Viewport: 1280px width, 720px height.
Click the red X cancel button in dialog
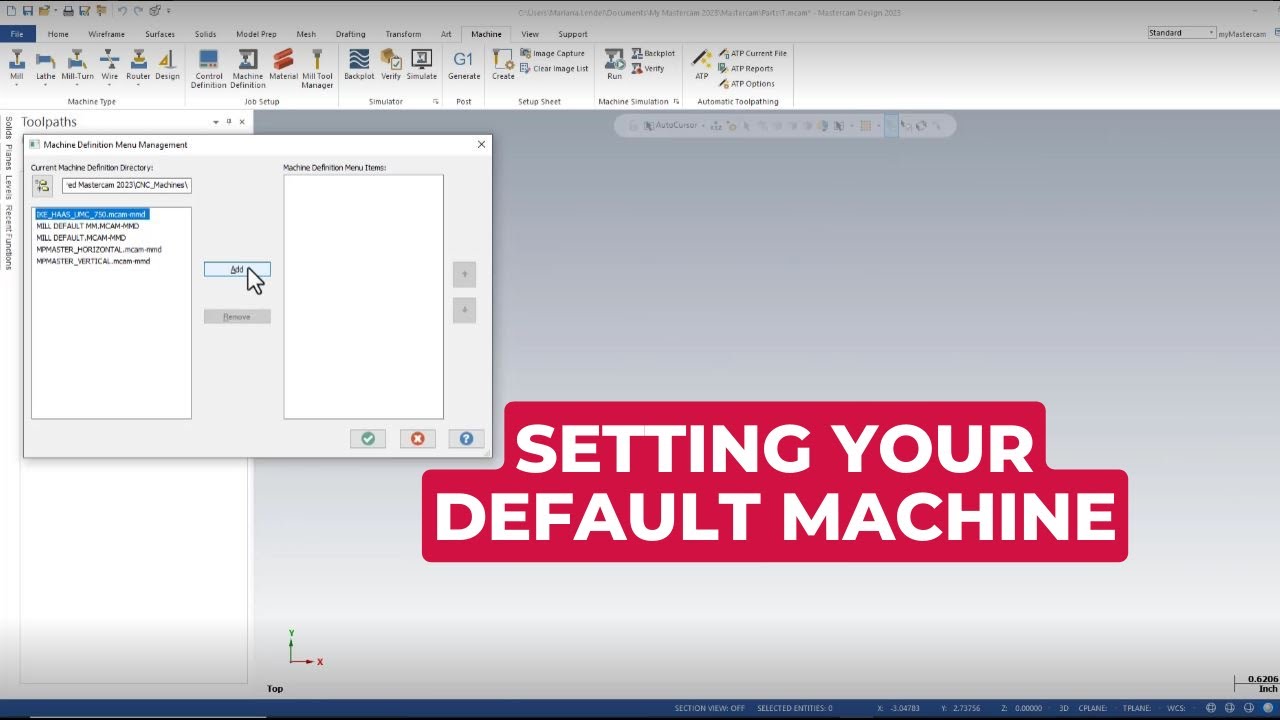point(417,438)
